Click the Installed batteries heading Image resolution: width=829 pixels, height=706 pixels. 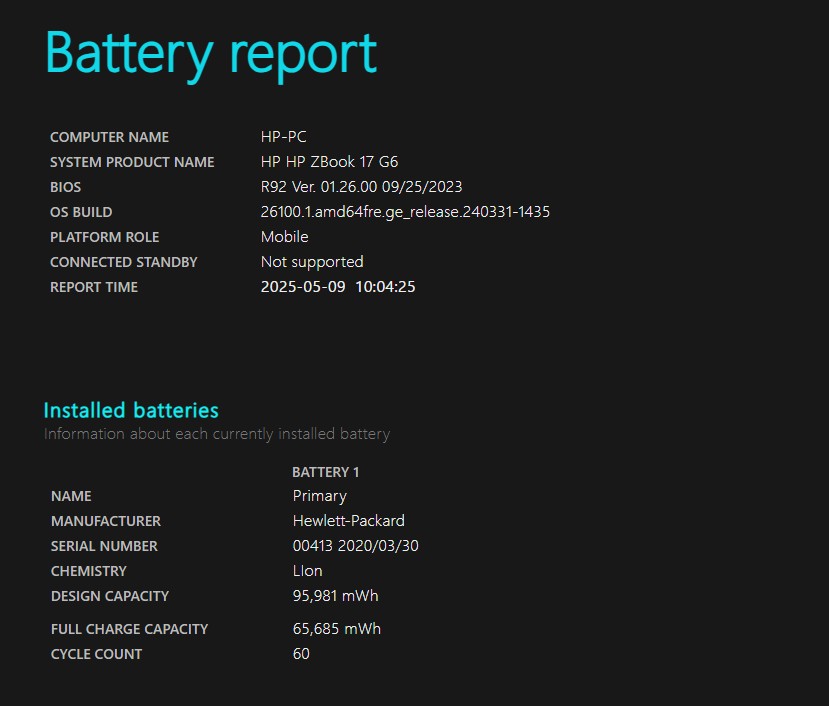131,410
